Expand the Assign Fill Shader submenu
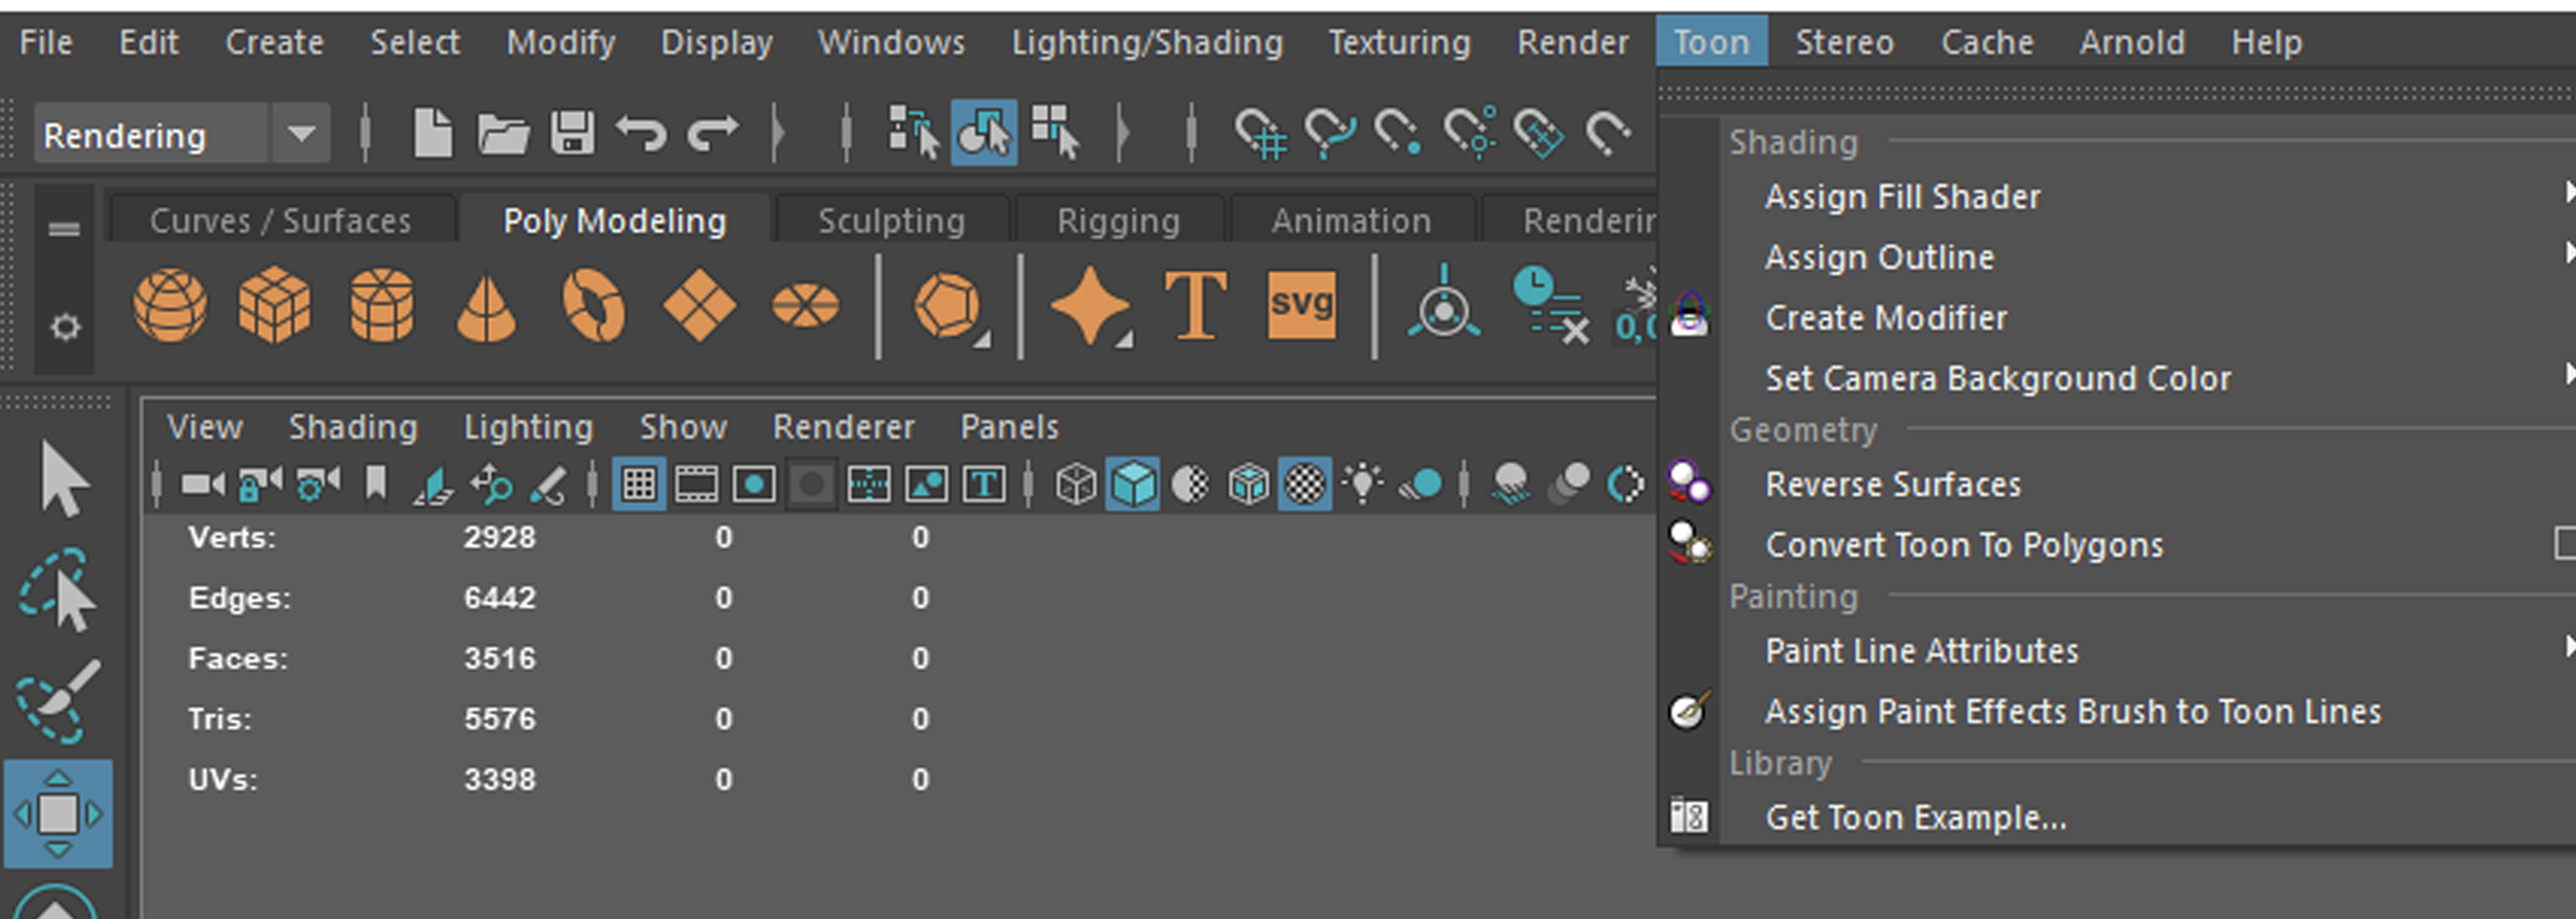2576x919 pixels. tap(1902, 197)
